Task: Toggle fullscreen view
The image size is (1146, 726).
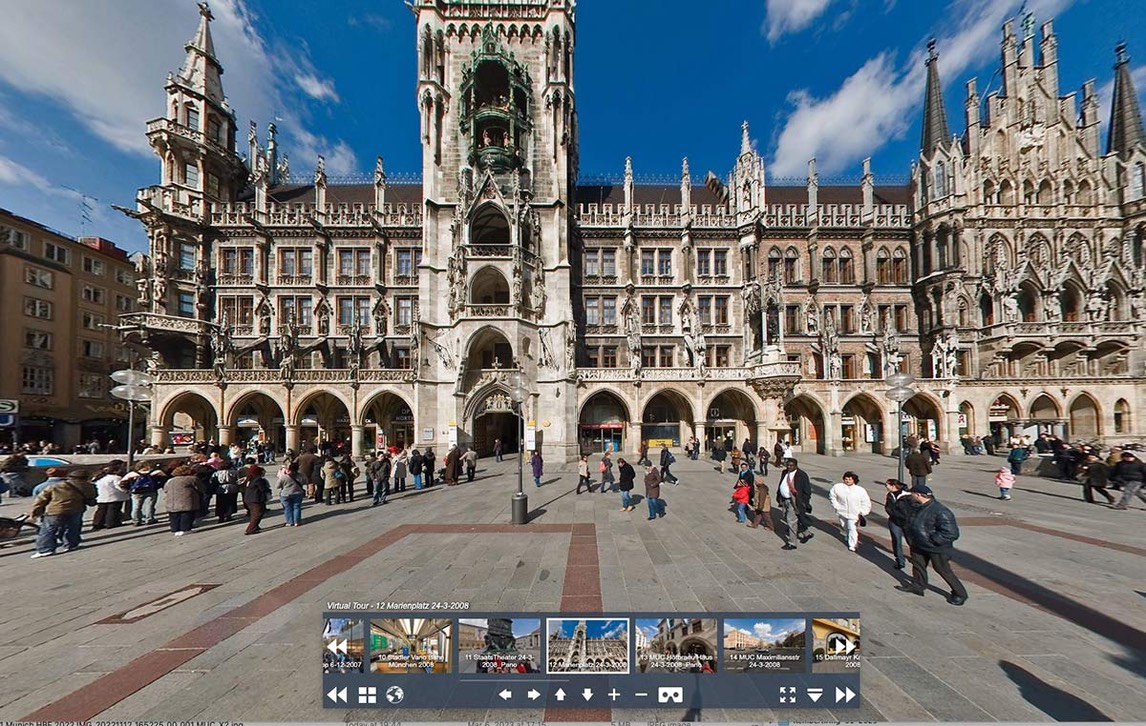Action: tap(787, 694)
